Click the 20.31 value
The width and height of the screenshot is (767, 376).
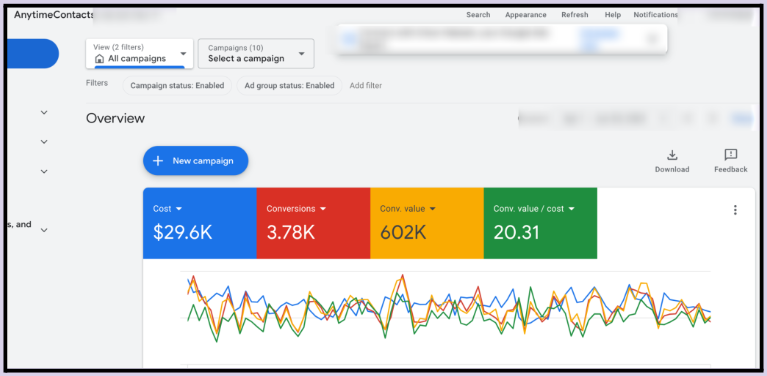click(x=516, y=233)
